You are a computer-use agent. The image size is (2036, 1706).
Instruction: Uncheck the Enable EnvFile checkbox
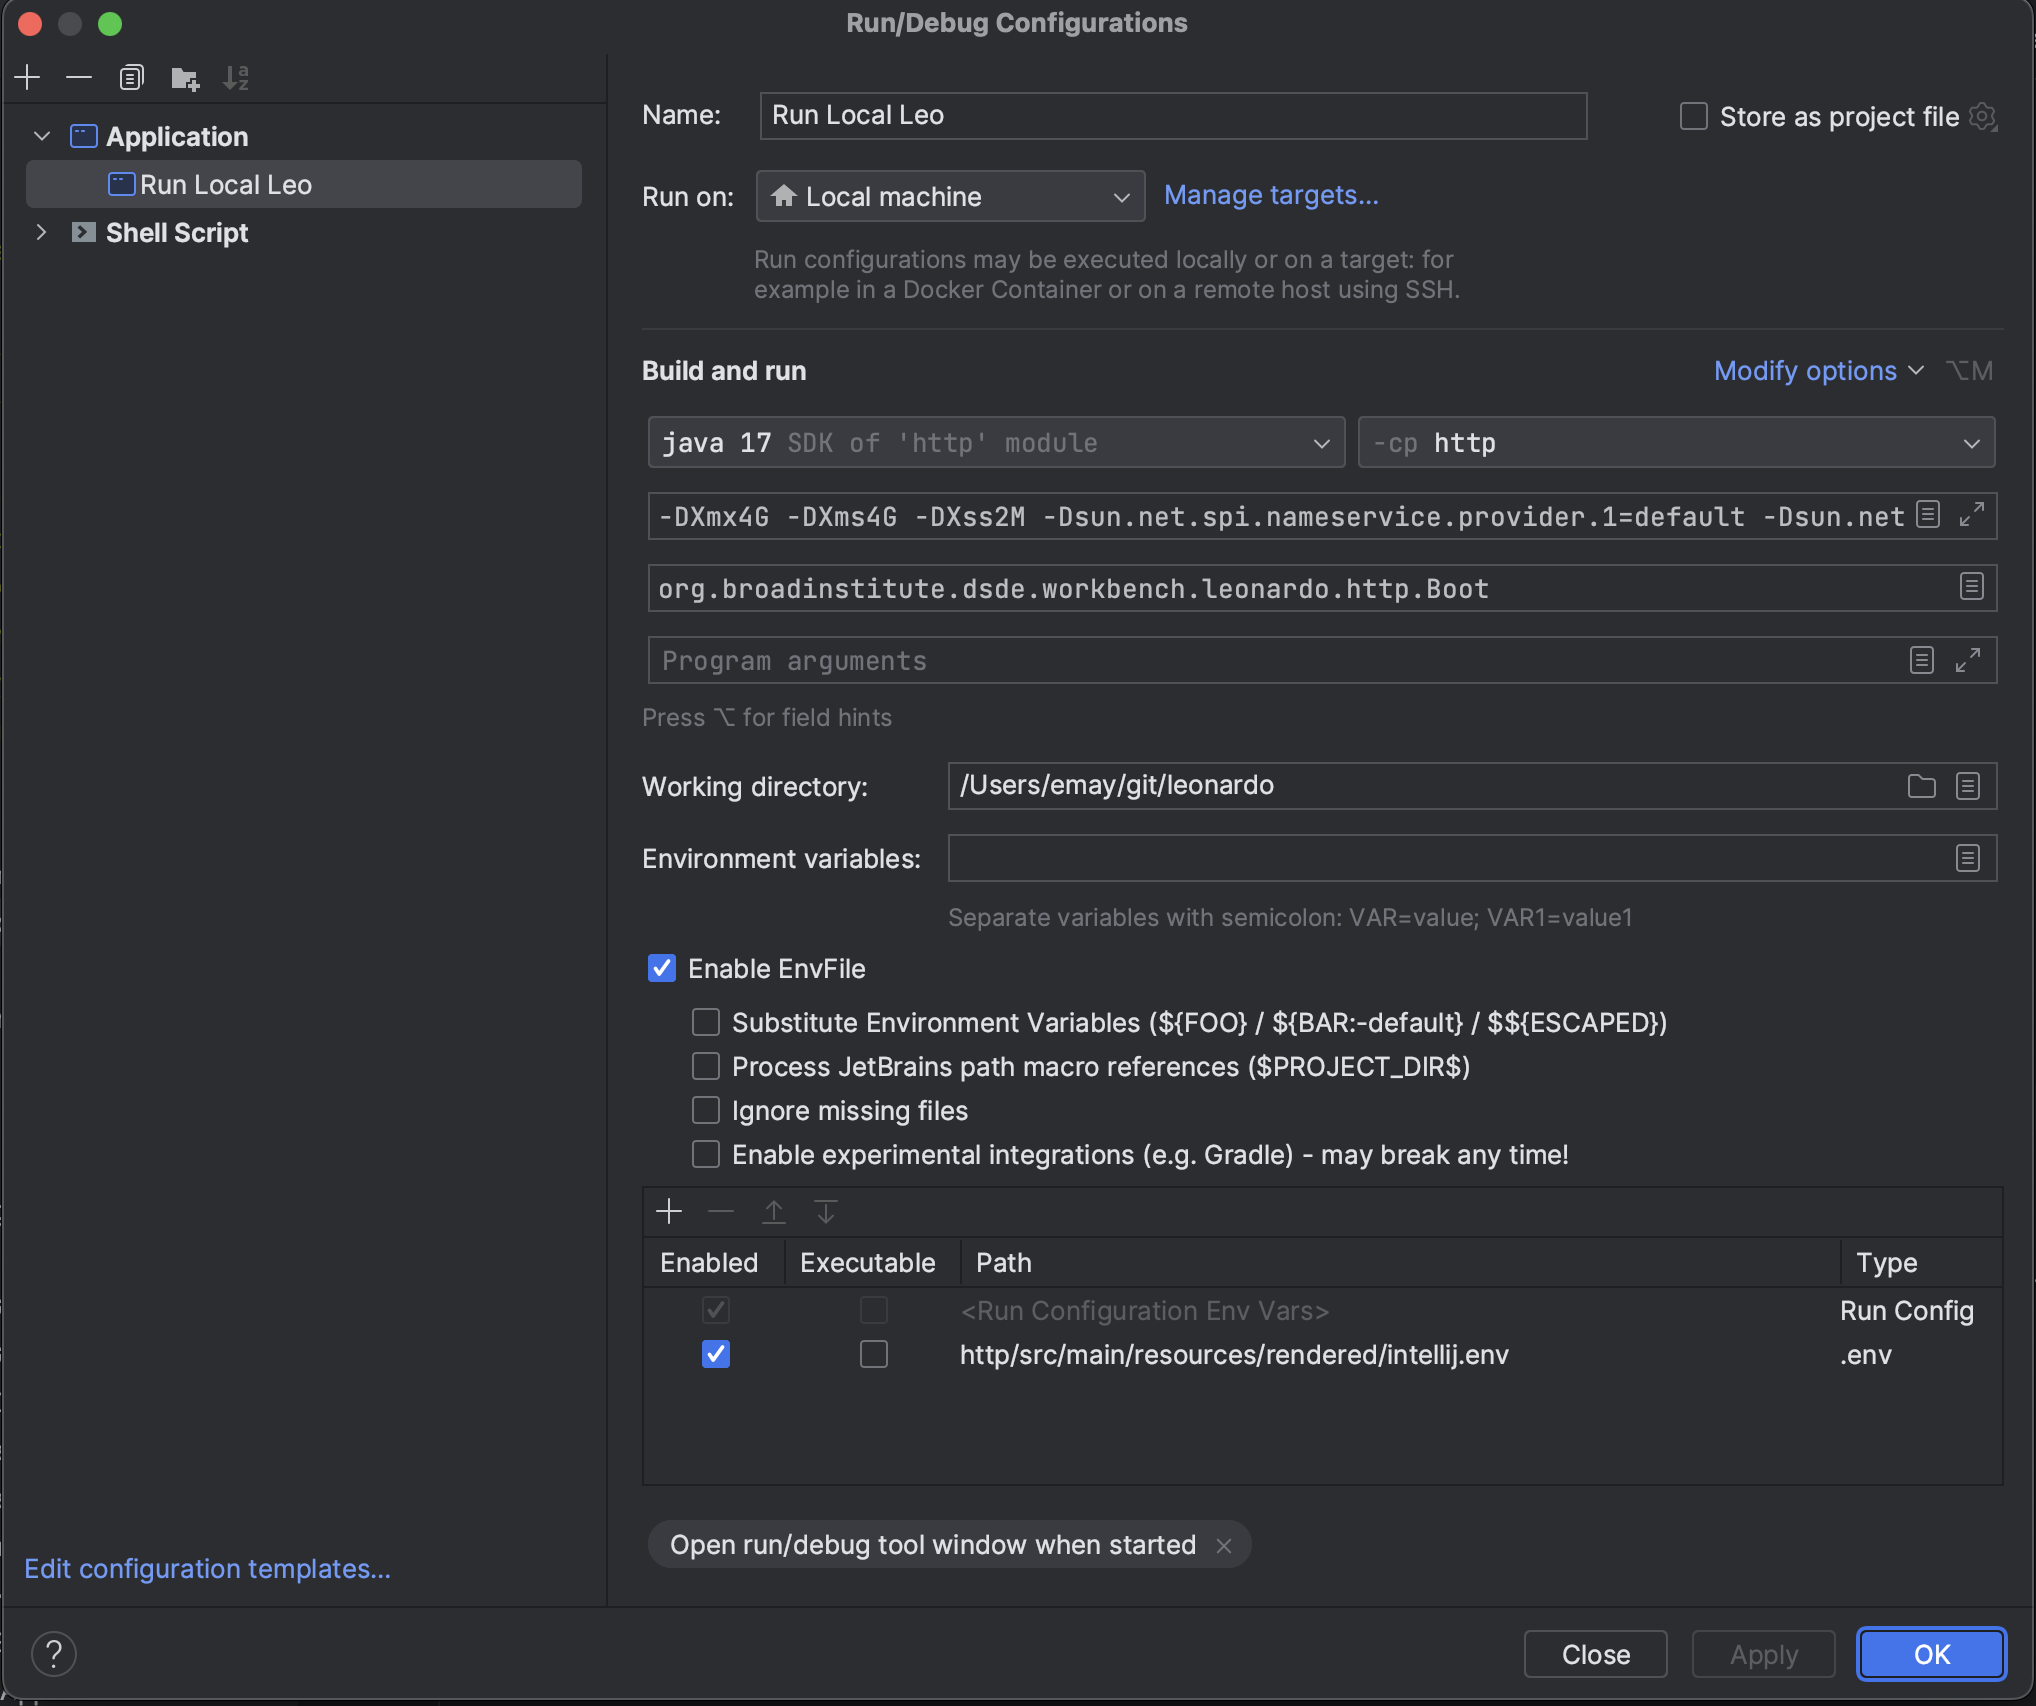662,968
